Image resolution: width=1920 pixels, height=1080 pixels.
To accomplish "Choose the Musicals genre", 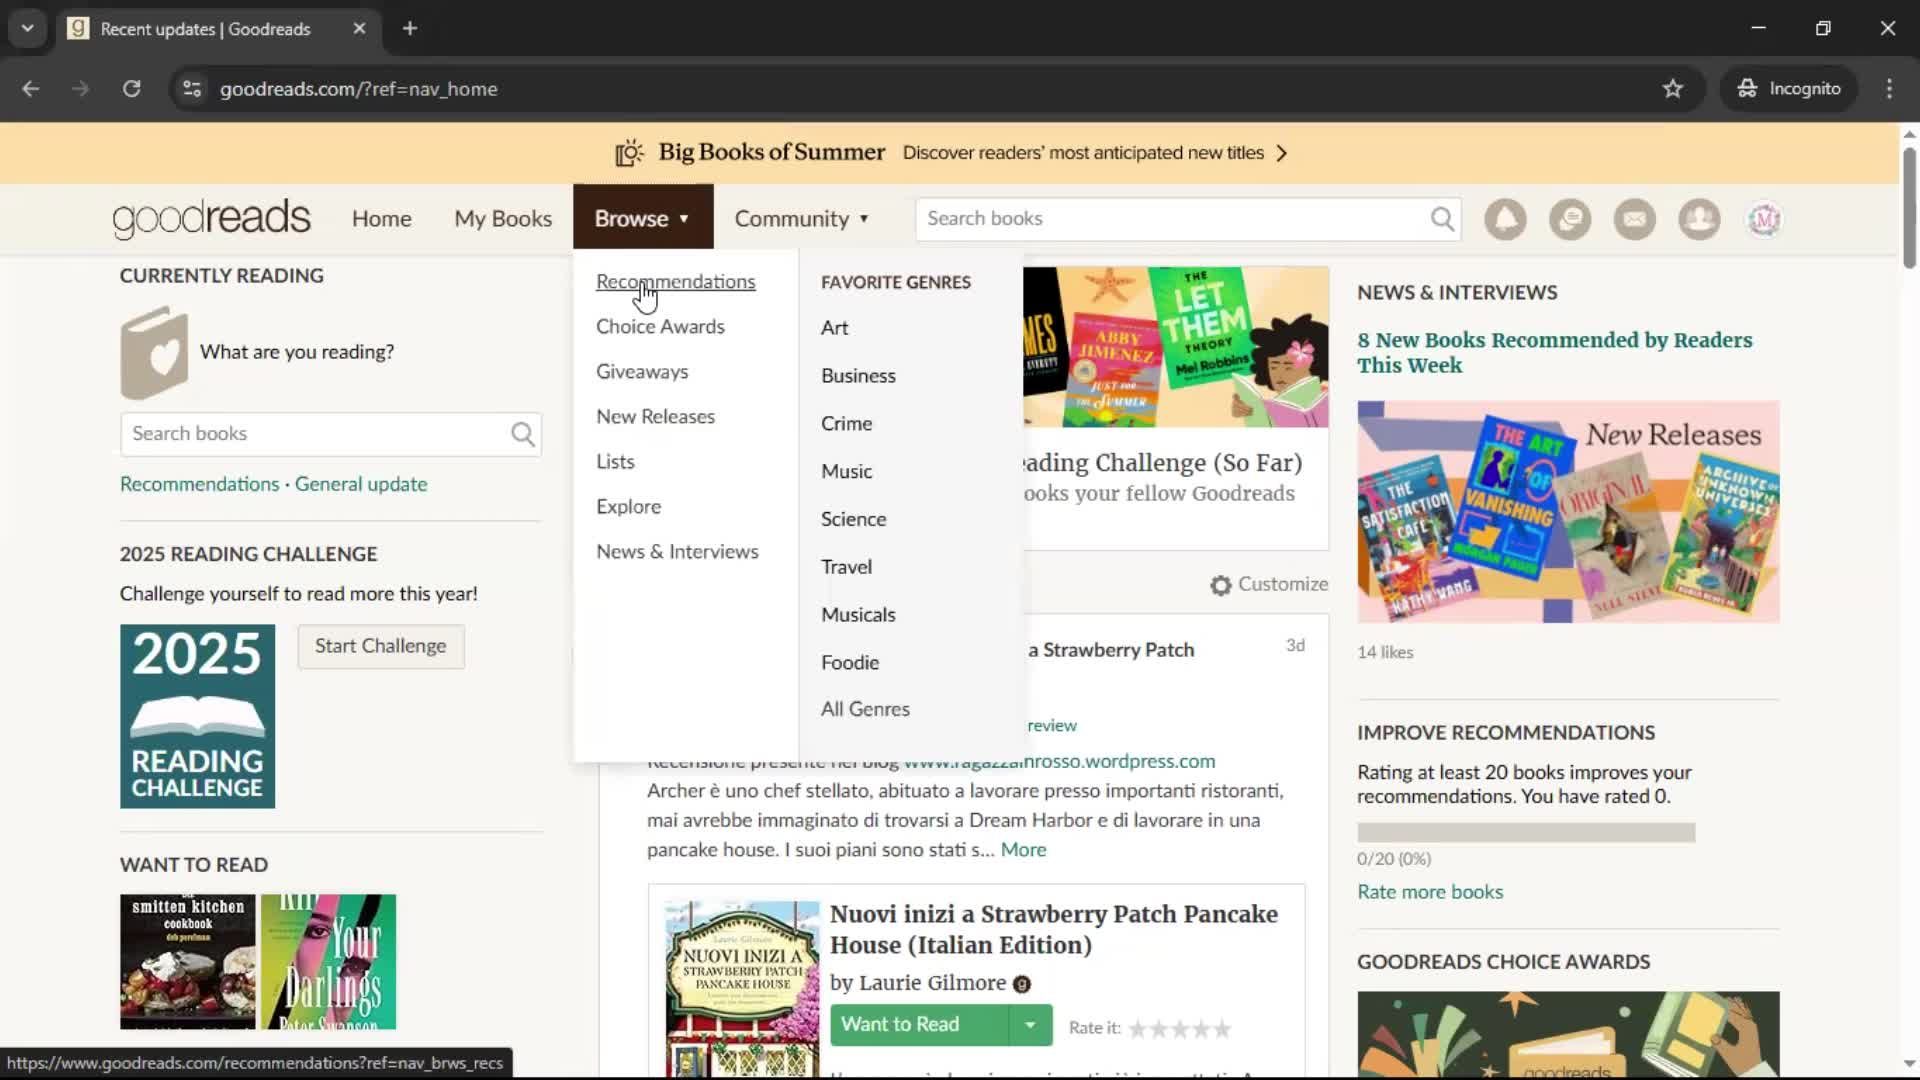I will point(858,615).
